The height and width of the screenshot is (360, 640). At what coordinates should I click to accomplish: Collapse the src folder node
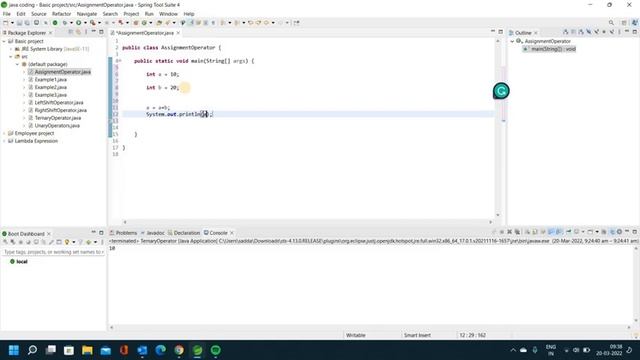pos(11,57)
